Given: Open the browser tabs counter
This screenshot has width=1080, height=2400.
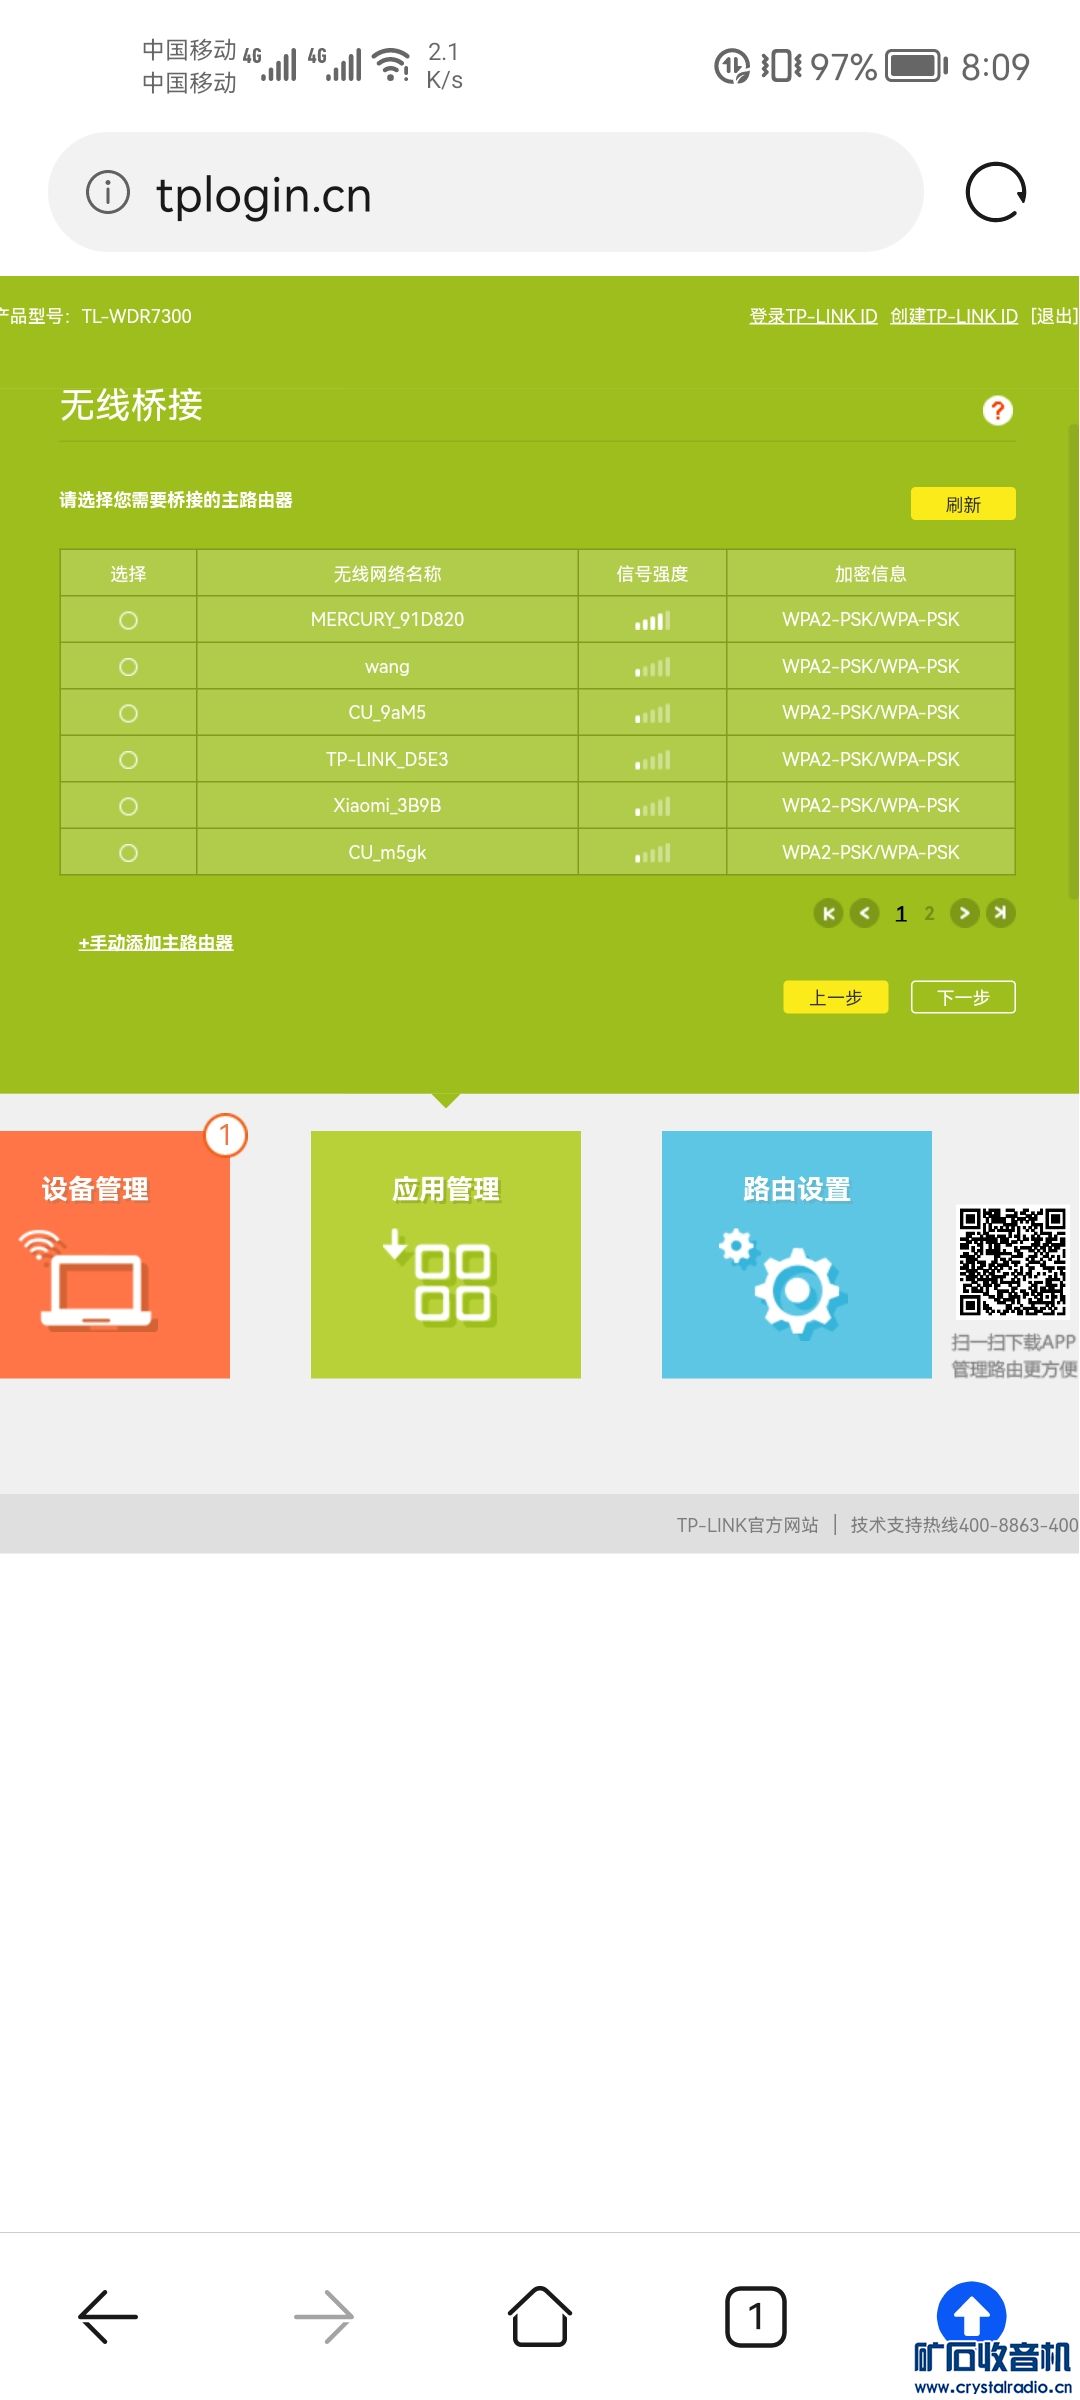Looking at the screenshot, I should click(x=756, y=2316).
